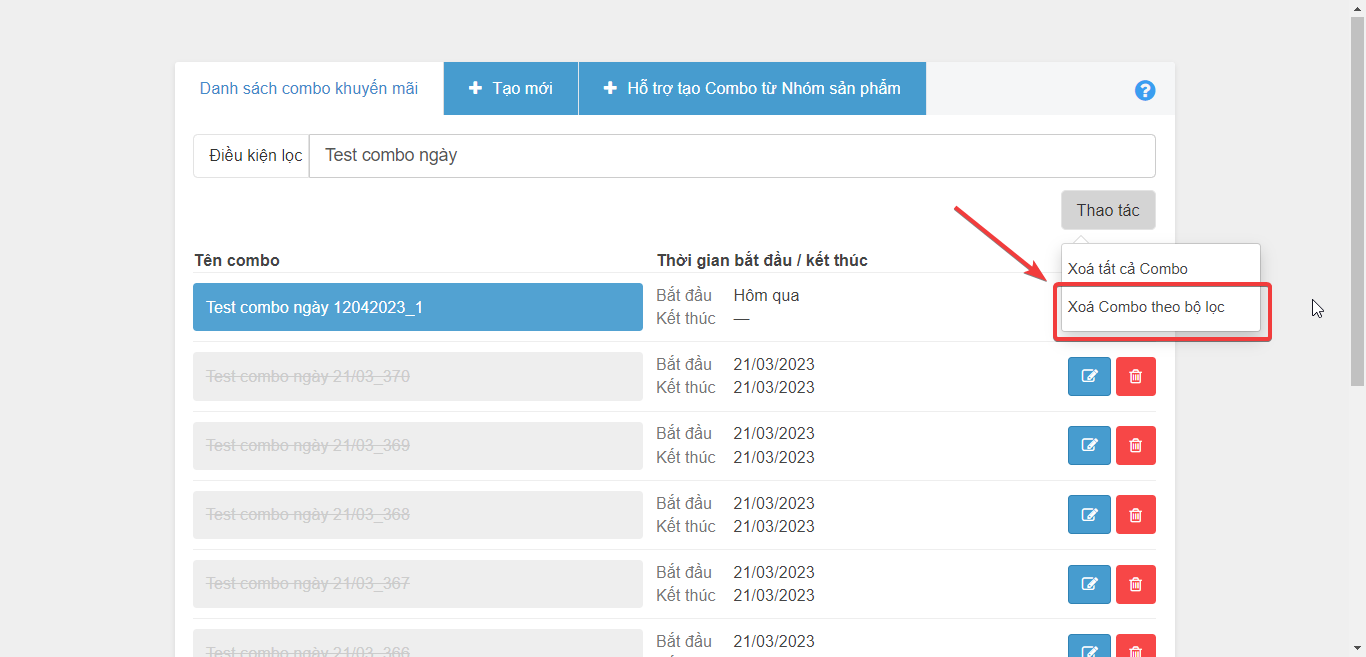Edit combo Test combo ngày 21/03_370
Viewport: 1366px width, 657px height.
(1089, 377)
